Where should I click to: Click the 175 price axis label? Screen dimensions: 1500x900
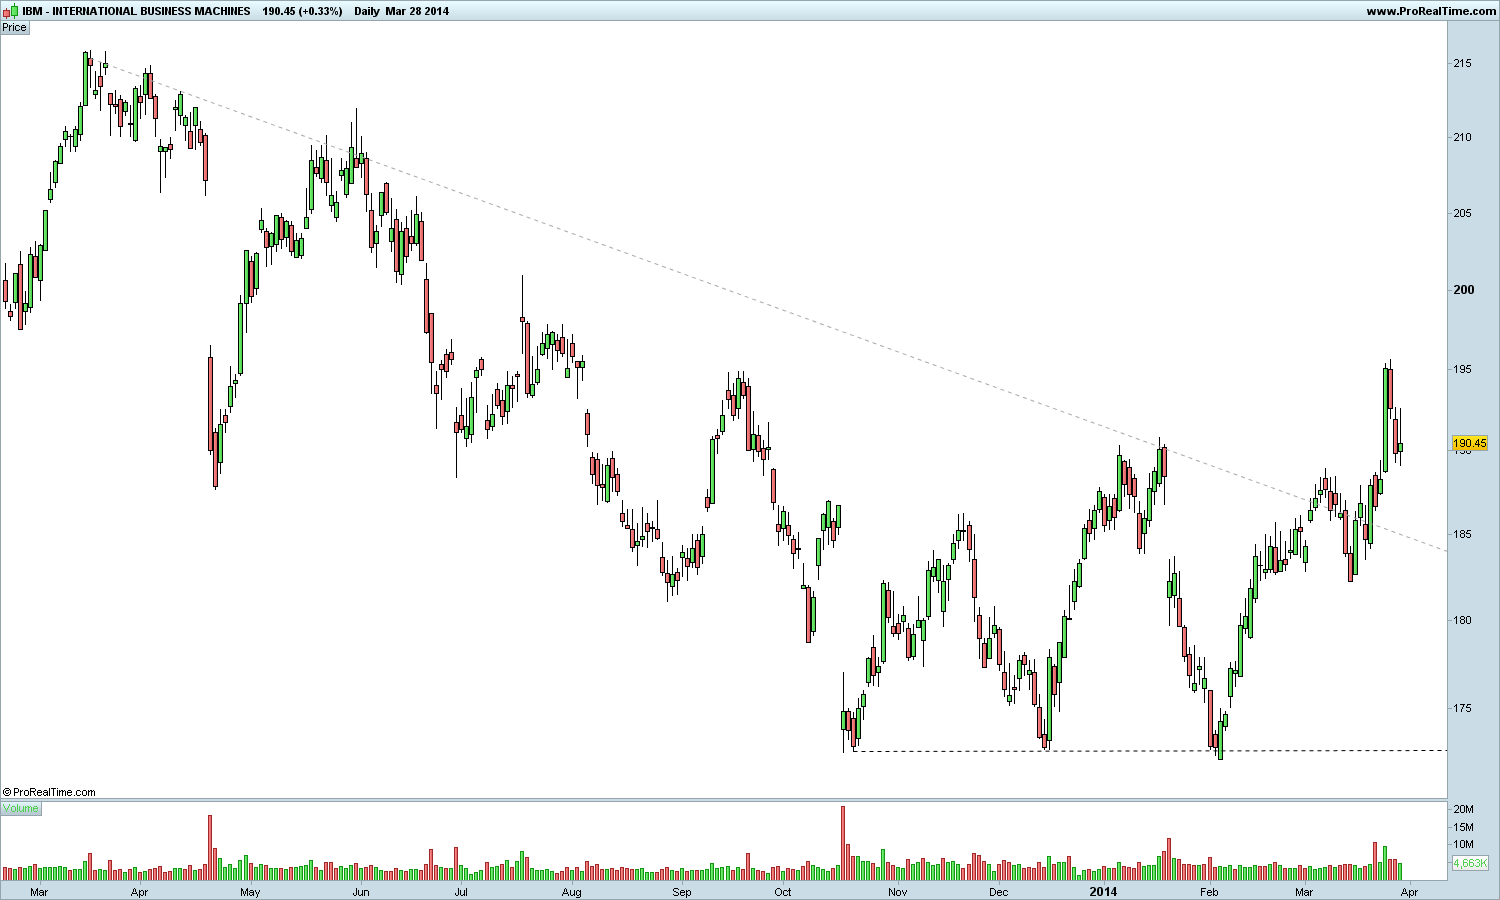tap(1462, 708)
